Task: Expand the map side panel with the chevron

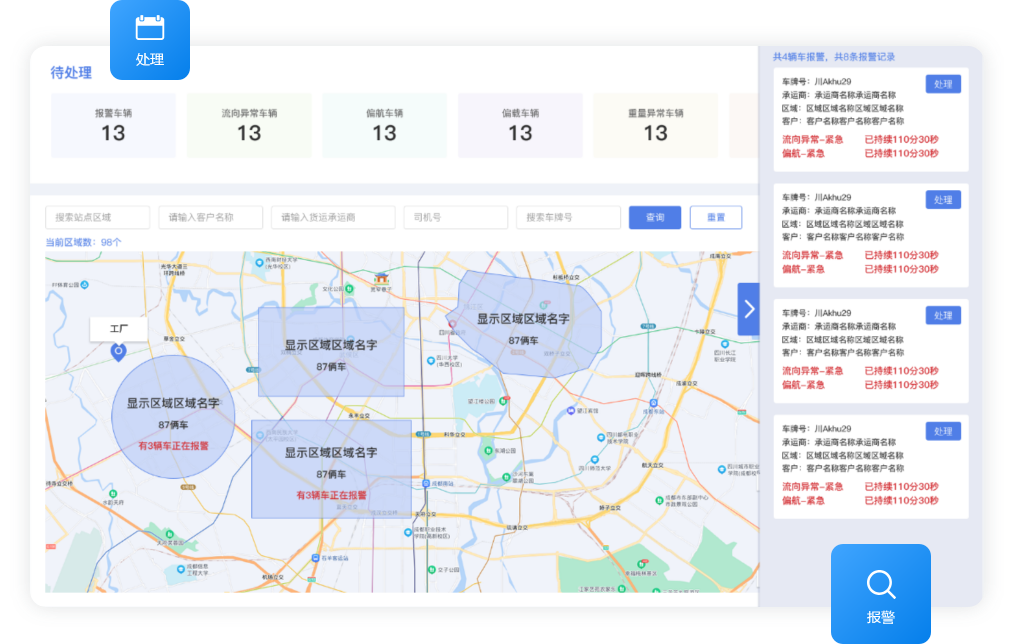Action: [x=748, y=309]
